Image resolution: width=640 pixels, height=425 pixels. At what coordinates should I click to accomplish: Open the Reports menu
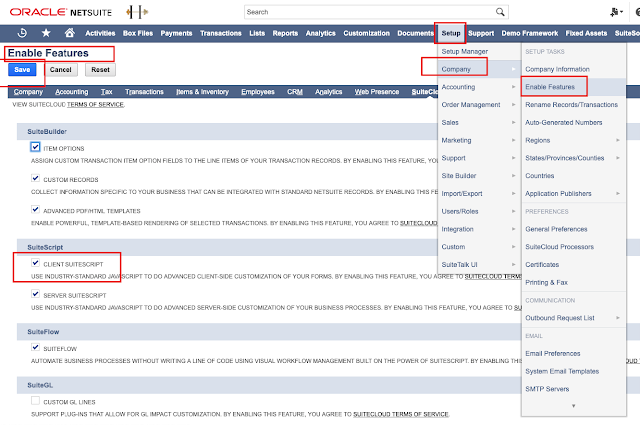coord(285,33)
